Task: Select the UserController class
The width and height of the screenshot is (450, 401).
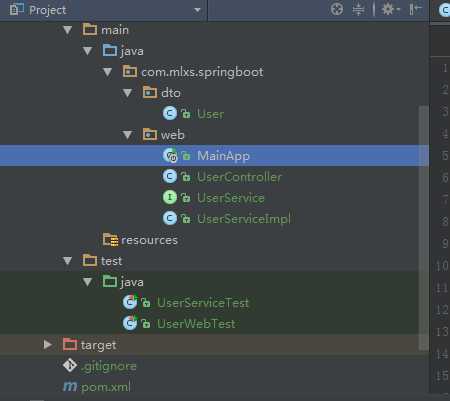Action: pyautogui.click(x=239, y=177)
